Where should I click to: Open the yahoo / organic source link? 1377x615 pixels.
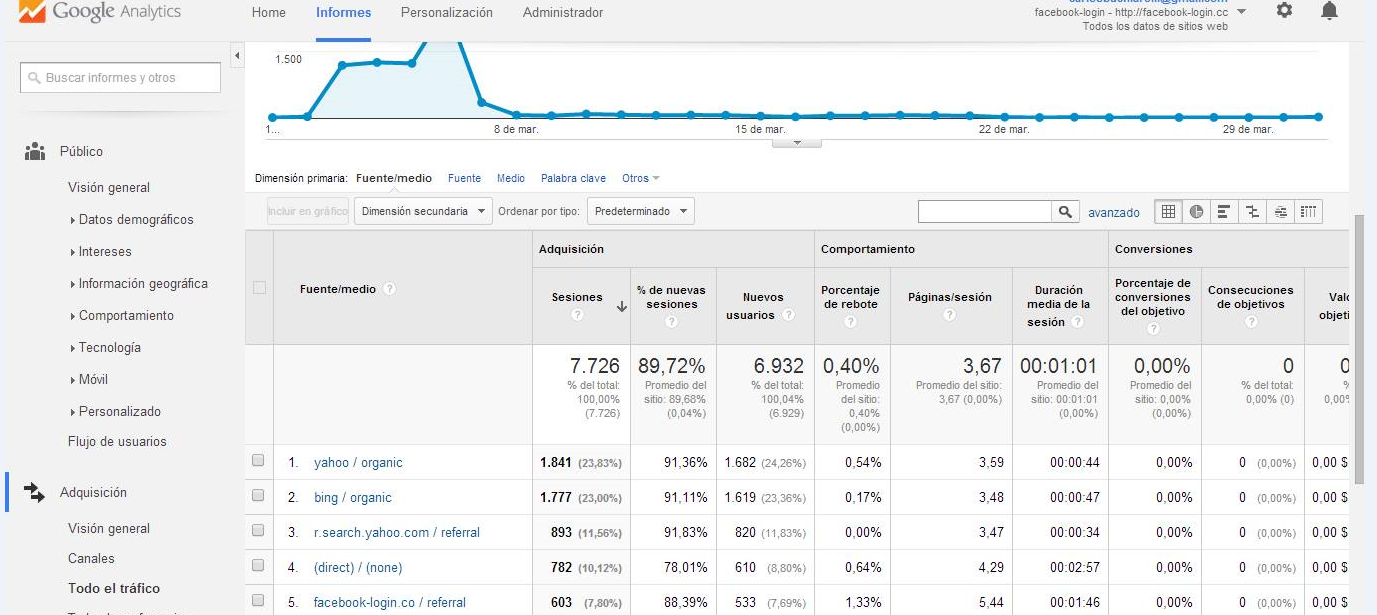[x=358, y=462]
